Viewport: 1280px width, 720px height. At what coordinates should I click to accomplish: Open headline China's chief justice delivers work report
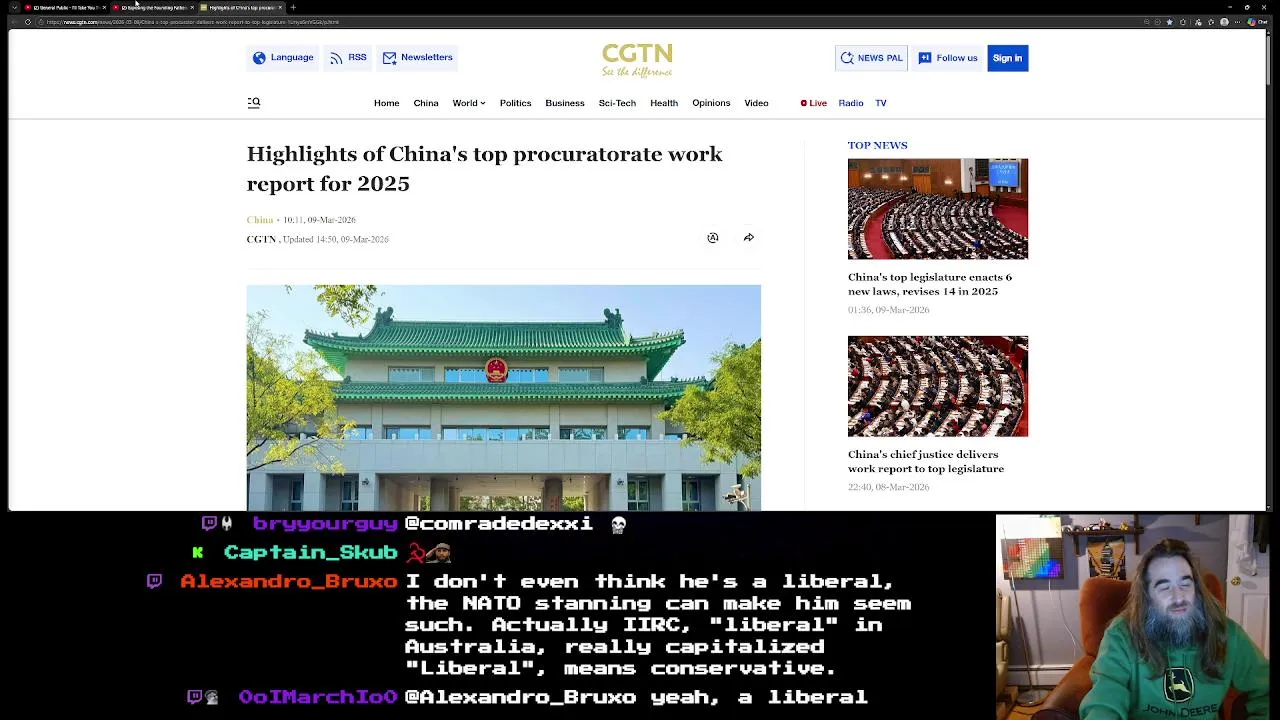[x=926, y=461]
